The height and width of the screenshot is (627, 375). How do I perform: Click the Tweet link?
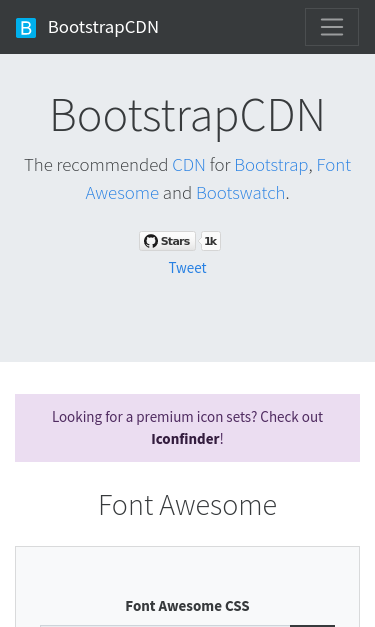point(188,268)
